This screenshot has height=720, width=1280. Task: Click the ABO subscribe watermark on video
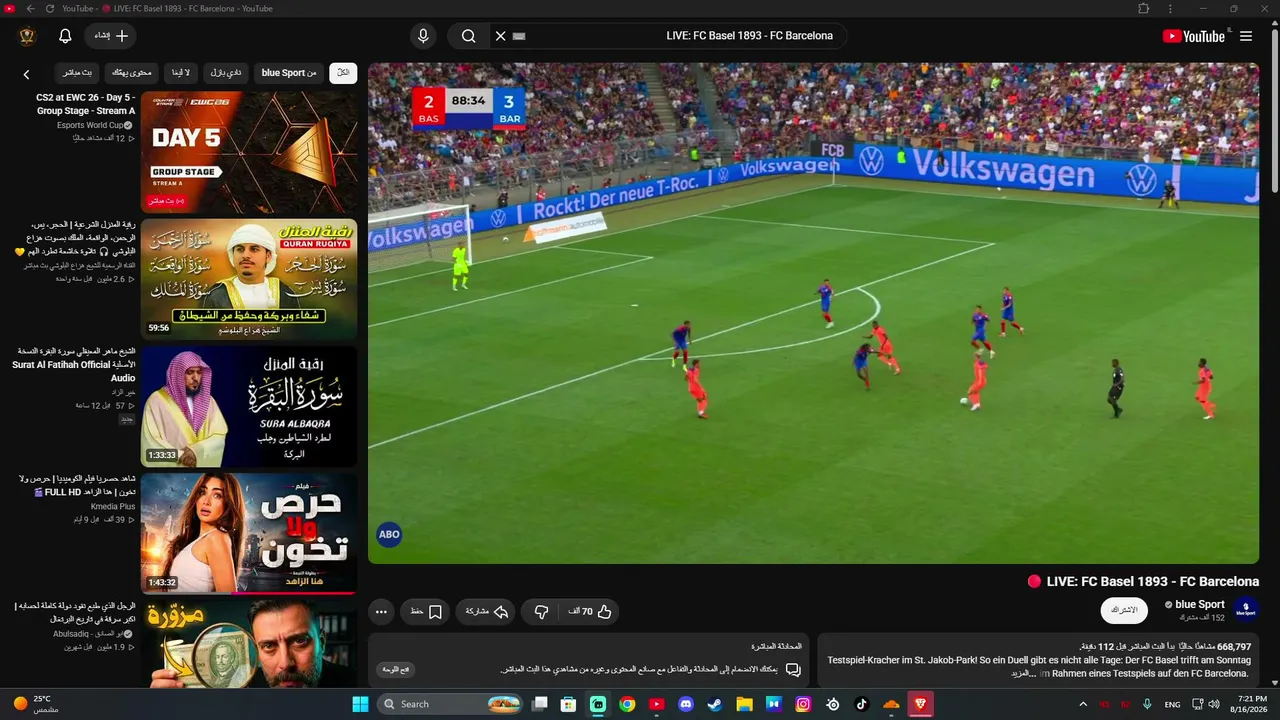[x=389, y=534]
